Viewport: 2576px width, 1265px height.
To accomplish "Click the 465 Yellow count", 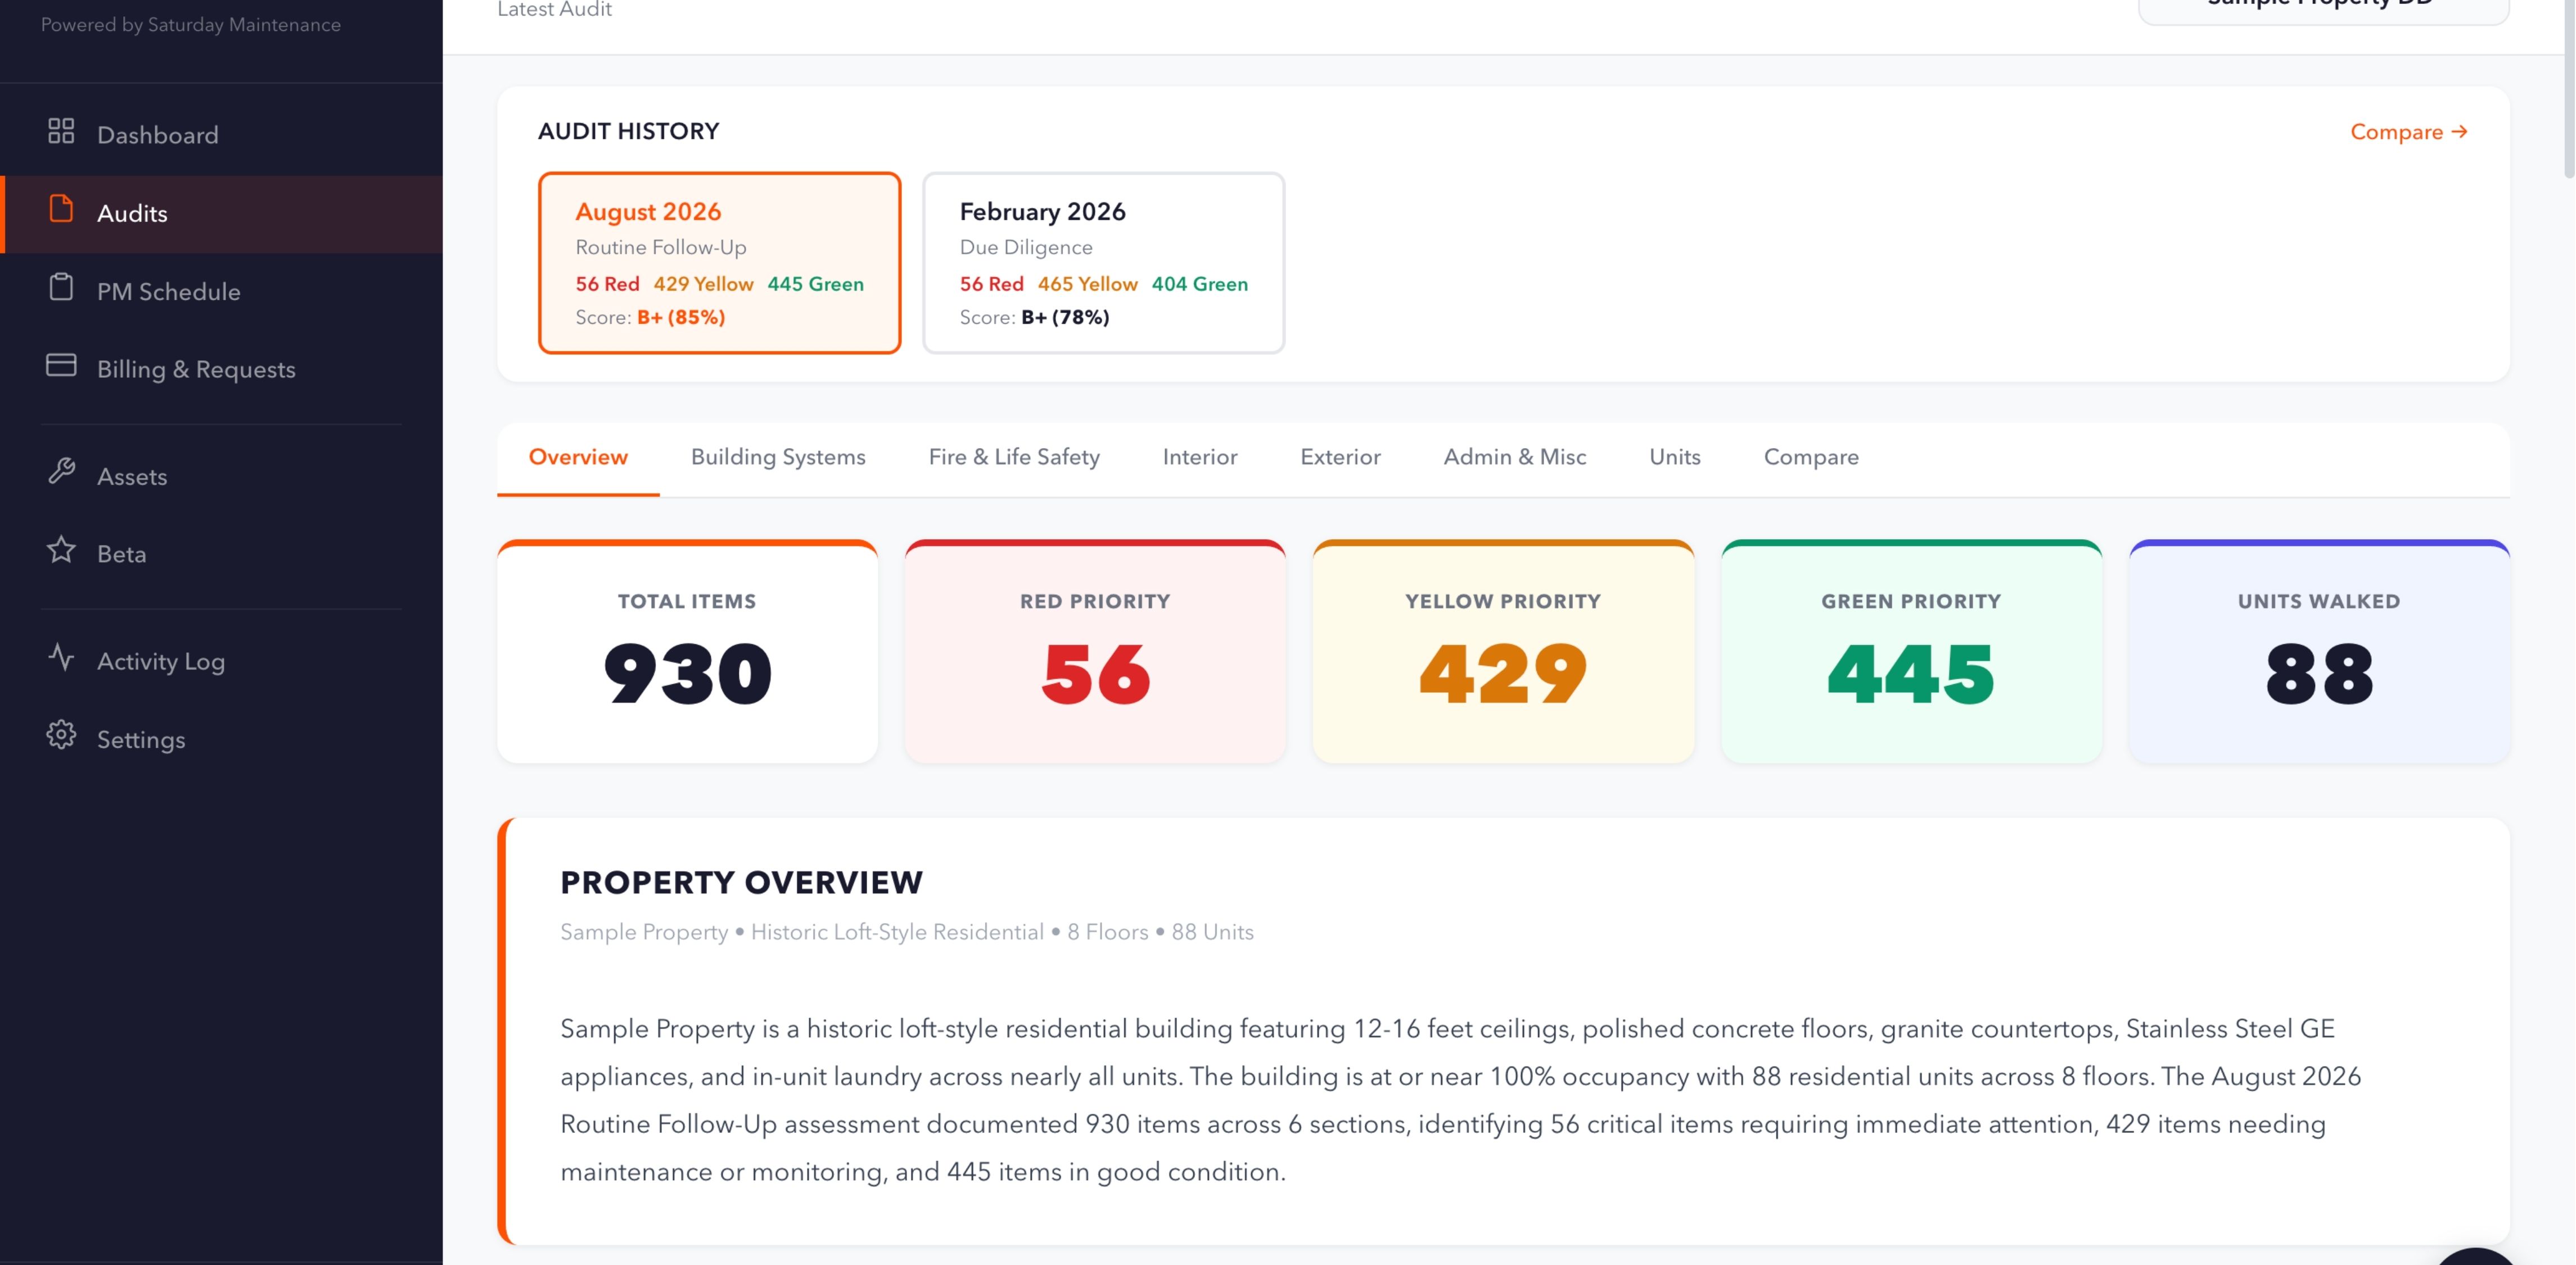I will [x=1087, y=284].
